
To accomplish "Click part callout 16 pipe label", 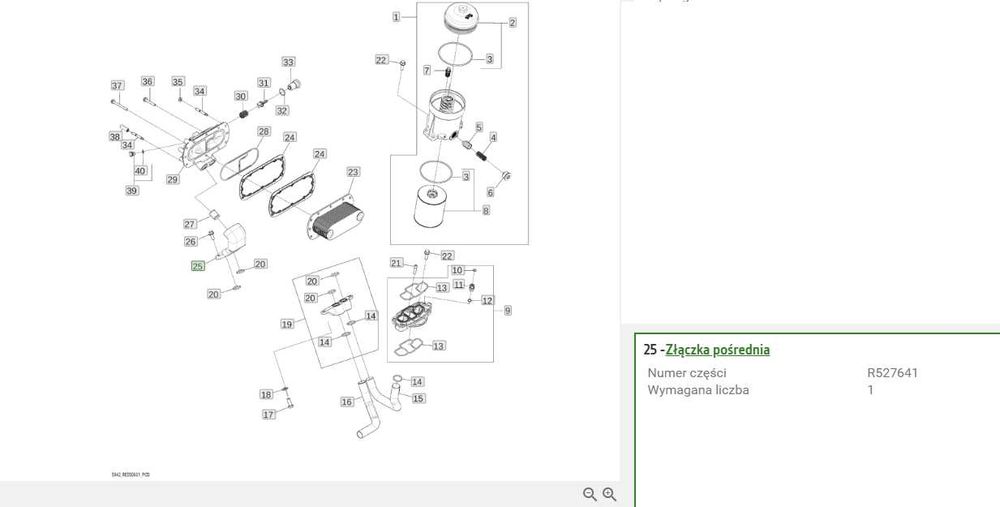I will 347,402.
